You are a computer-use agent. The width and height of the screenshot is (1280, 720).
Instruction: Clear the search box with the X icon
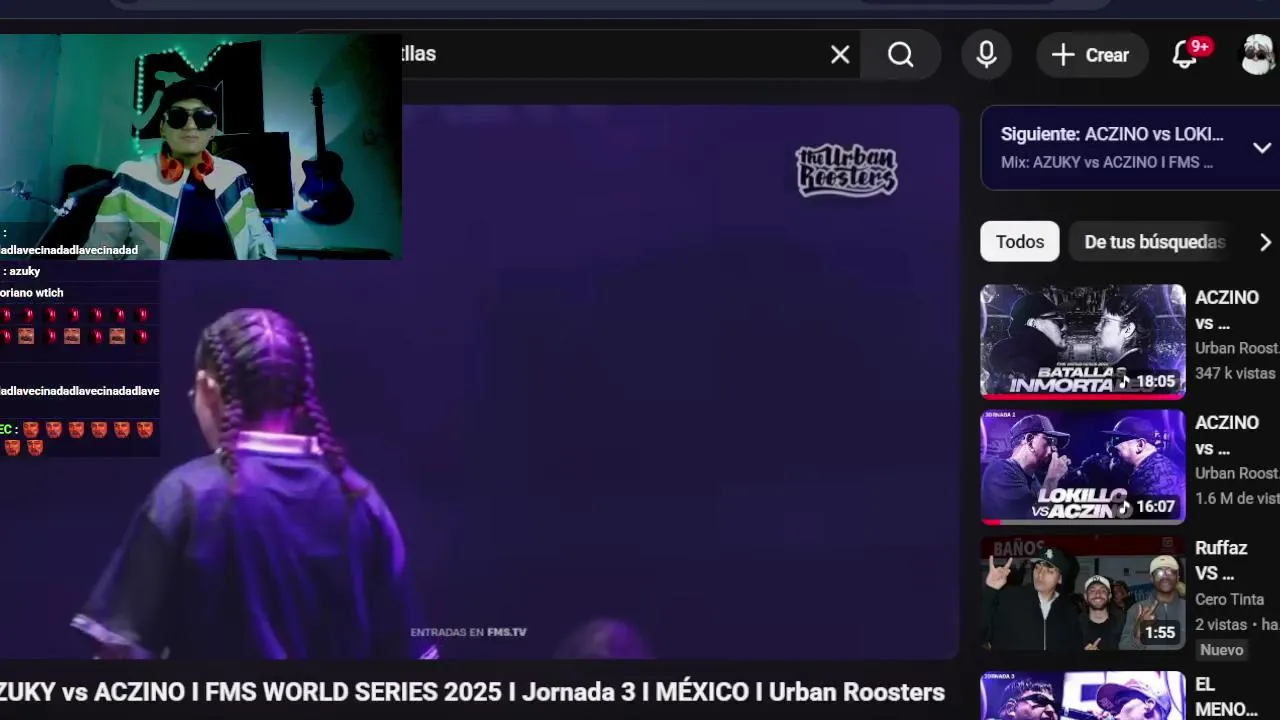[x=840, y=55]
